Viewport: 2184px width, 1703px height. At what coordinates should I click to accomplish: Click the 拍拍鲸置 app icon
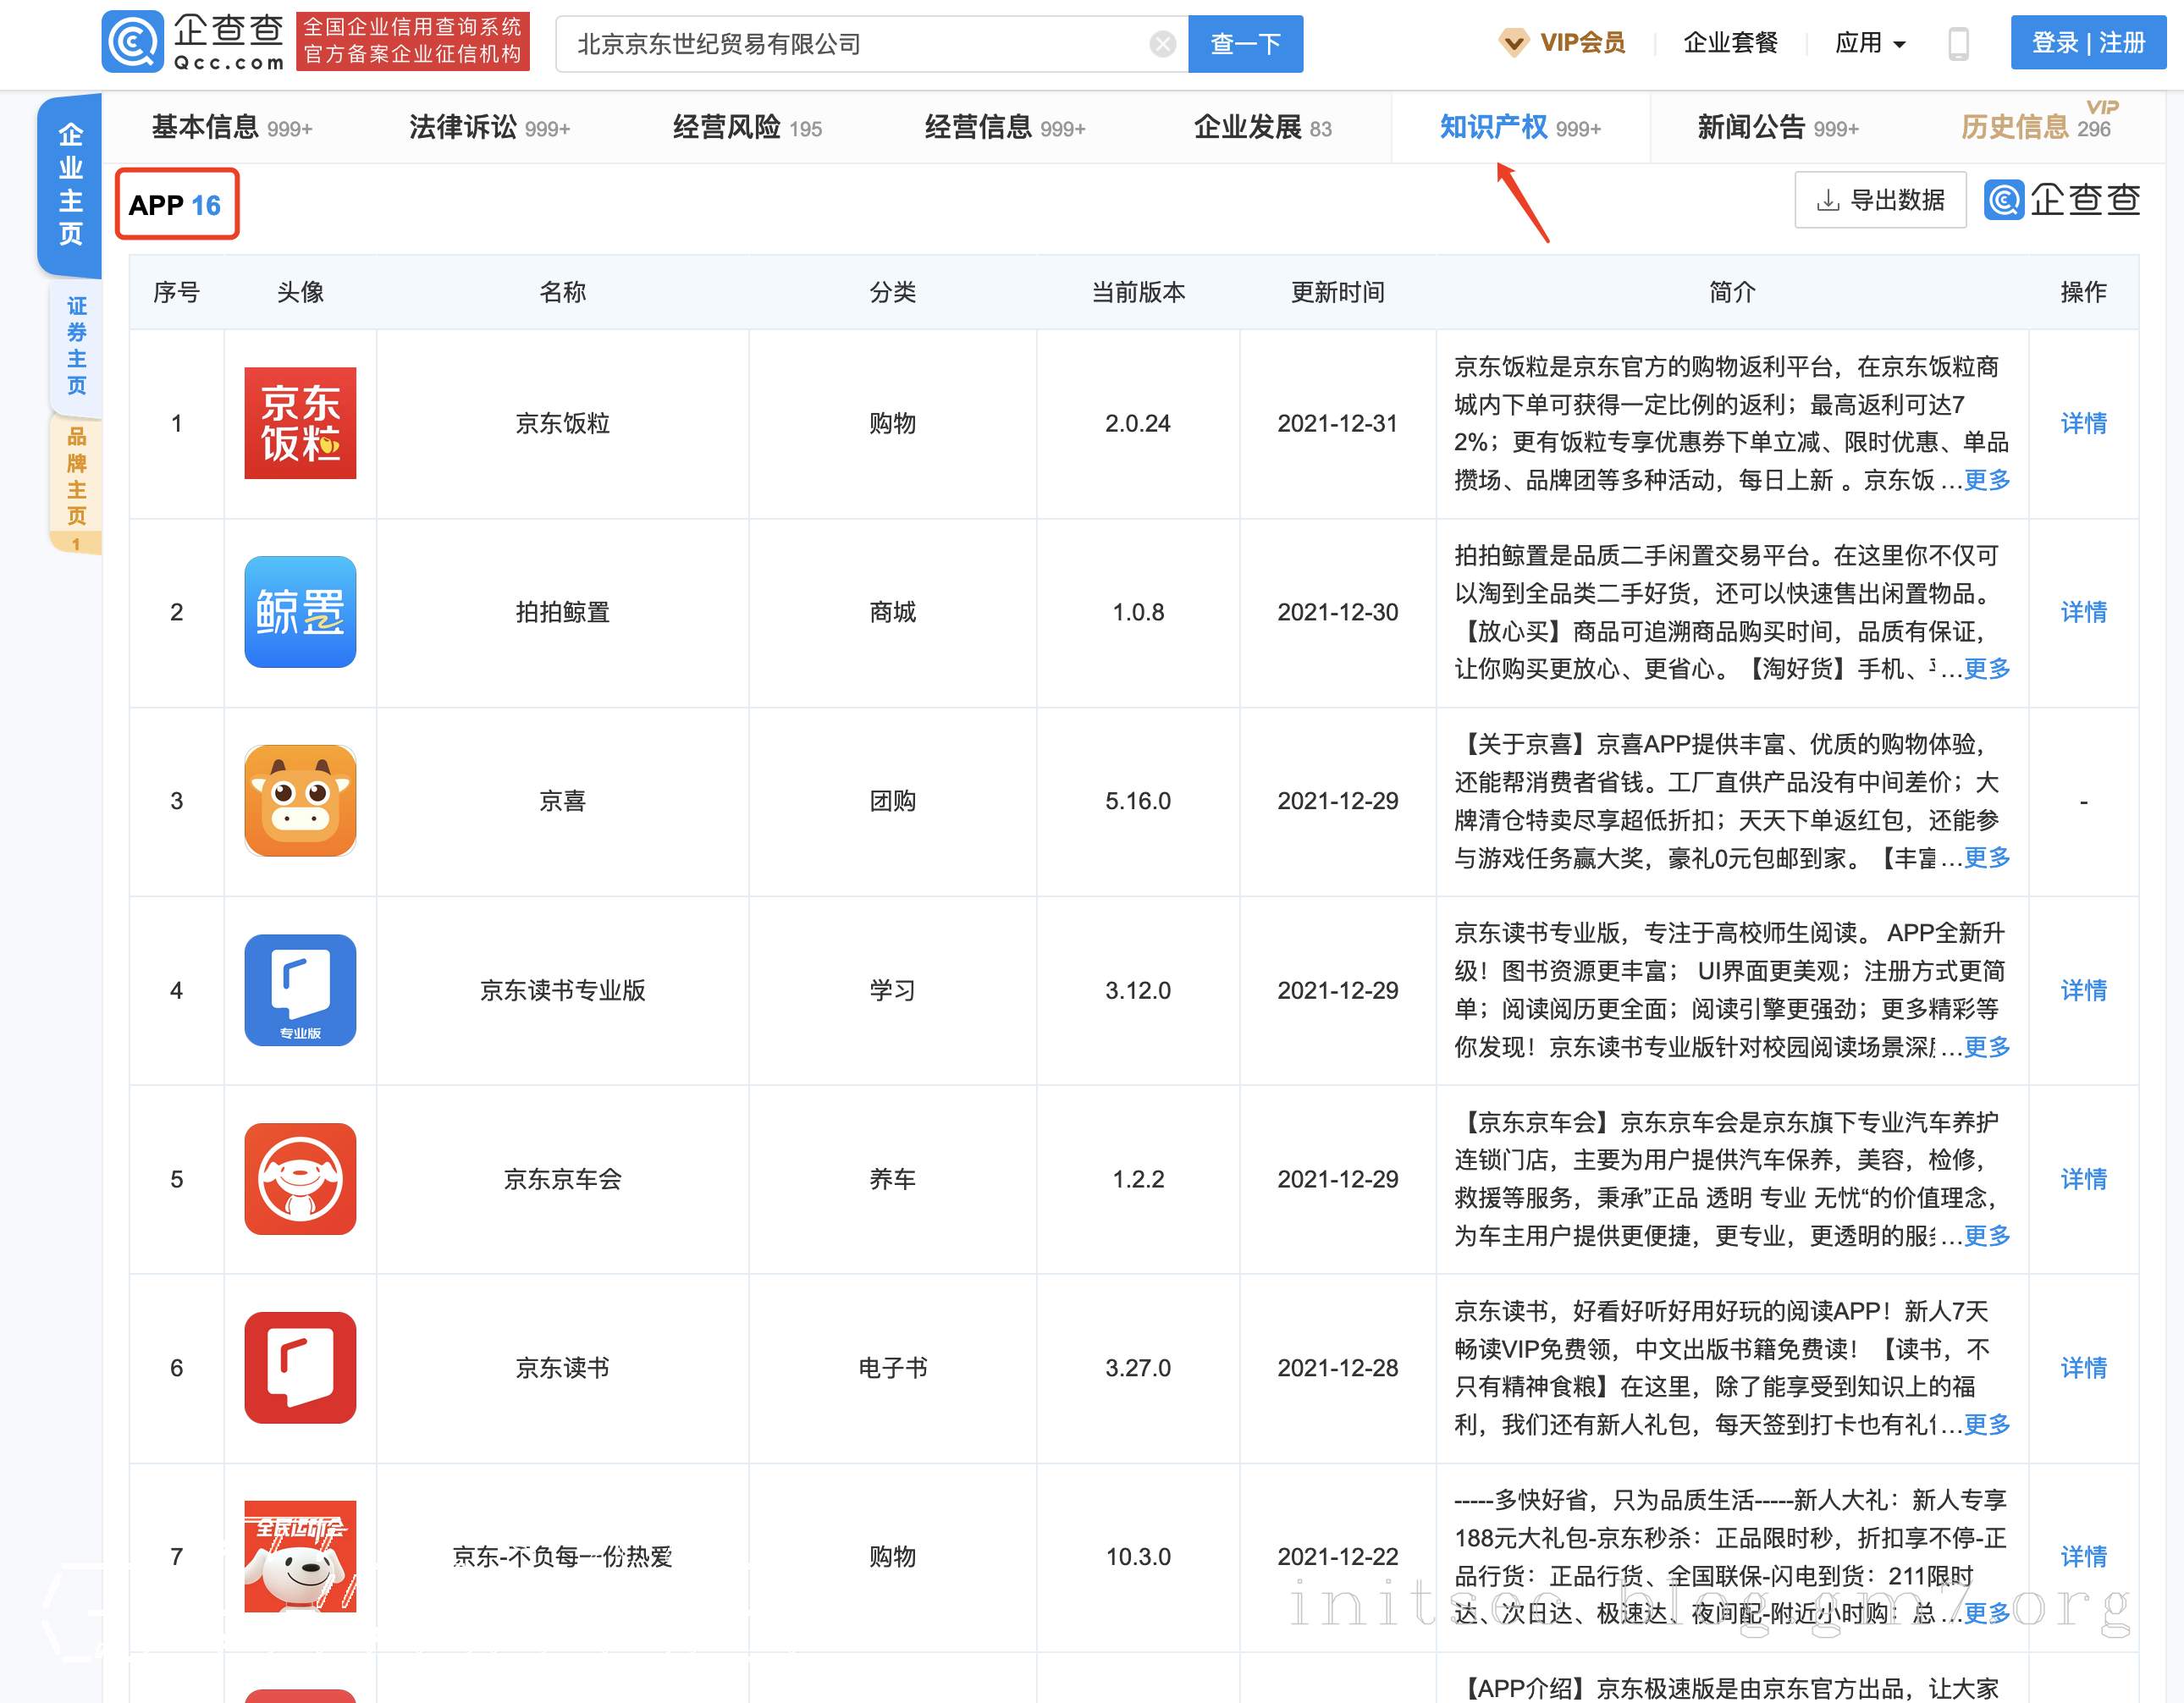point(300,612)
